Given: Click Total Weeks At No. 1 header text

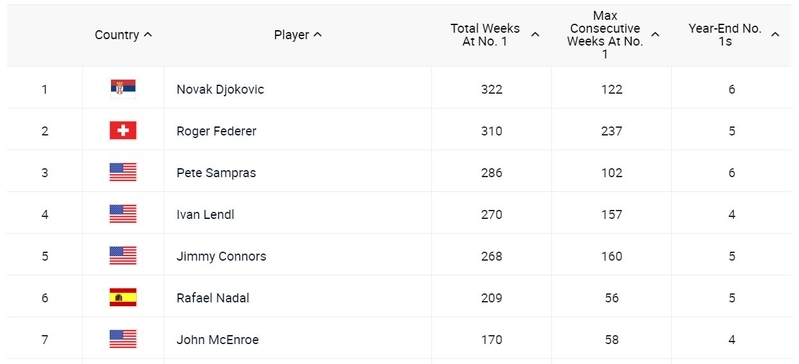Looking at the screenshot, I should coord(485,35).
